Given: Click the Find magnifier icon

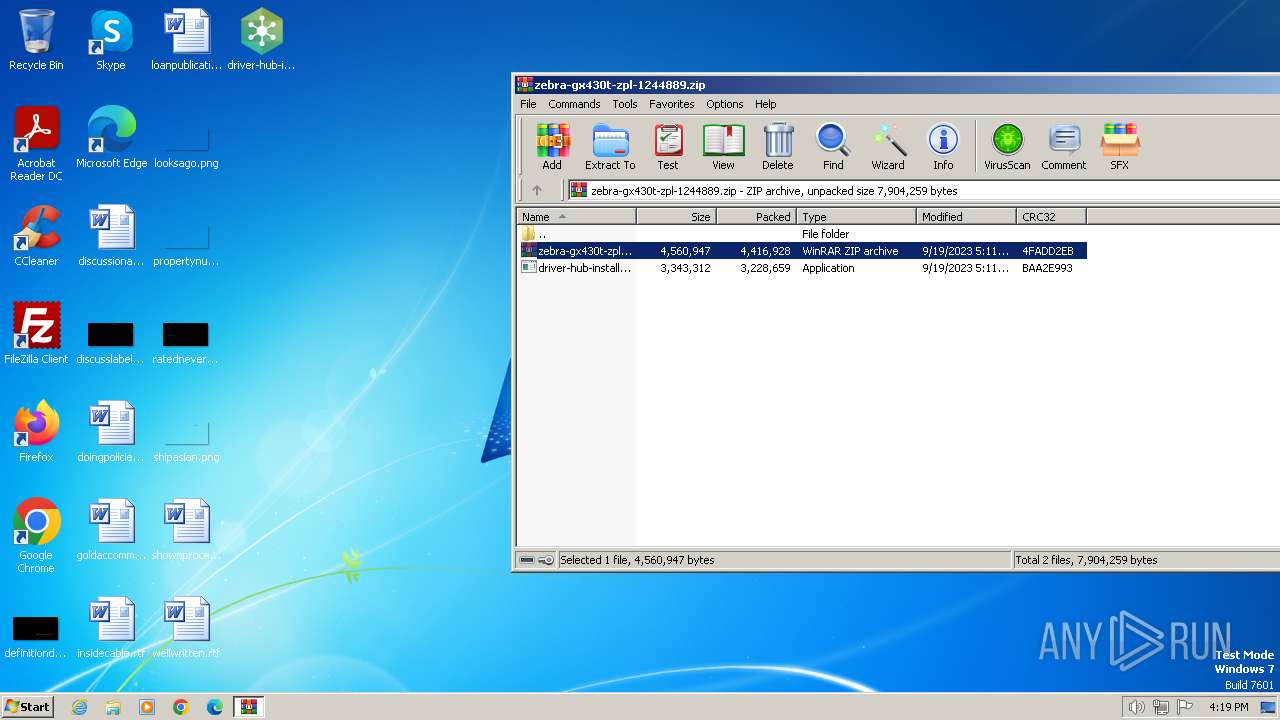Looking at the screenshot, I should pos(833,147).
